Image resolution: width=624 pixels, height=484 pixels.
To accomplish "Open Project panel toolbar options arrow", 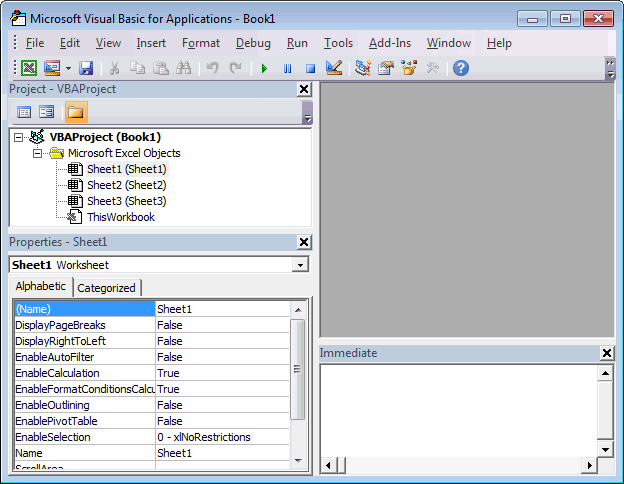I will coord(307,113).
